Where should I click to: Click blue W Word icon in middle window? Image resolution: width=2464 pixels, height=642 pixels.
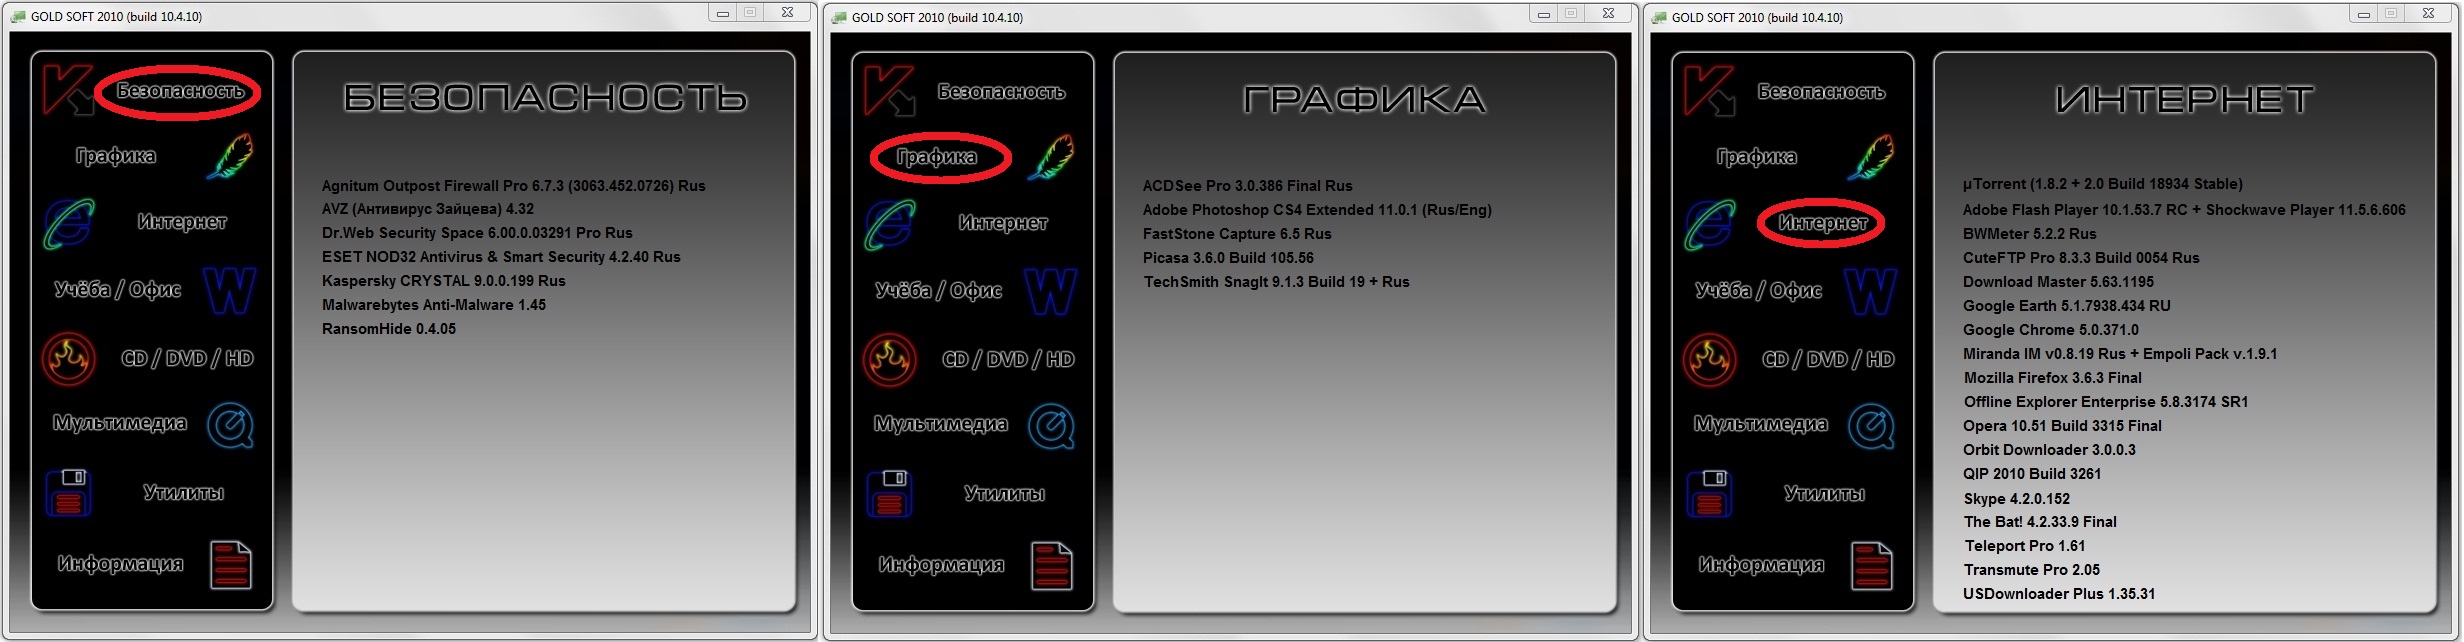(1051, 292)
